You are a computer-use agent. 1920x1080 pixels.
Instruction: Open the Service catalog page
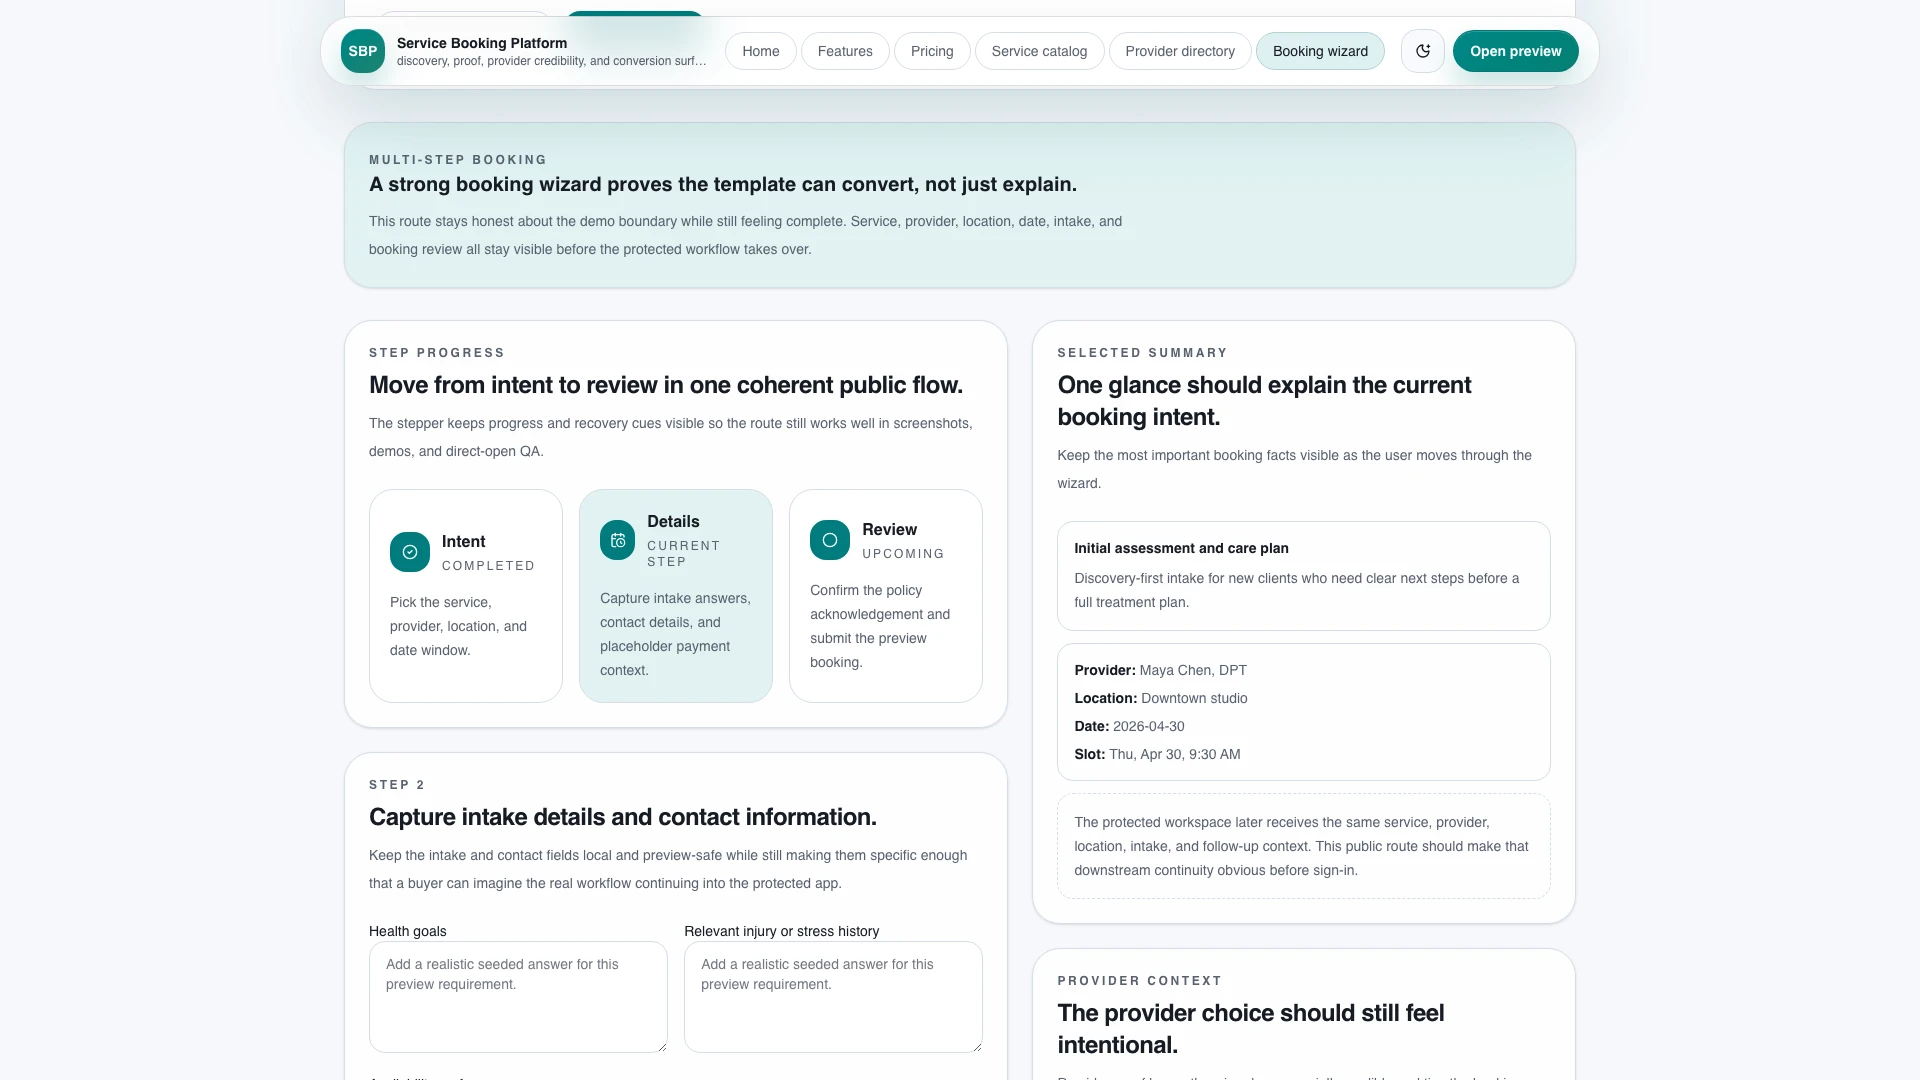tap(1039, 51)
